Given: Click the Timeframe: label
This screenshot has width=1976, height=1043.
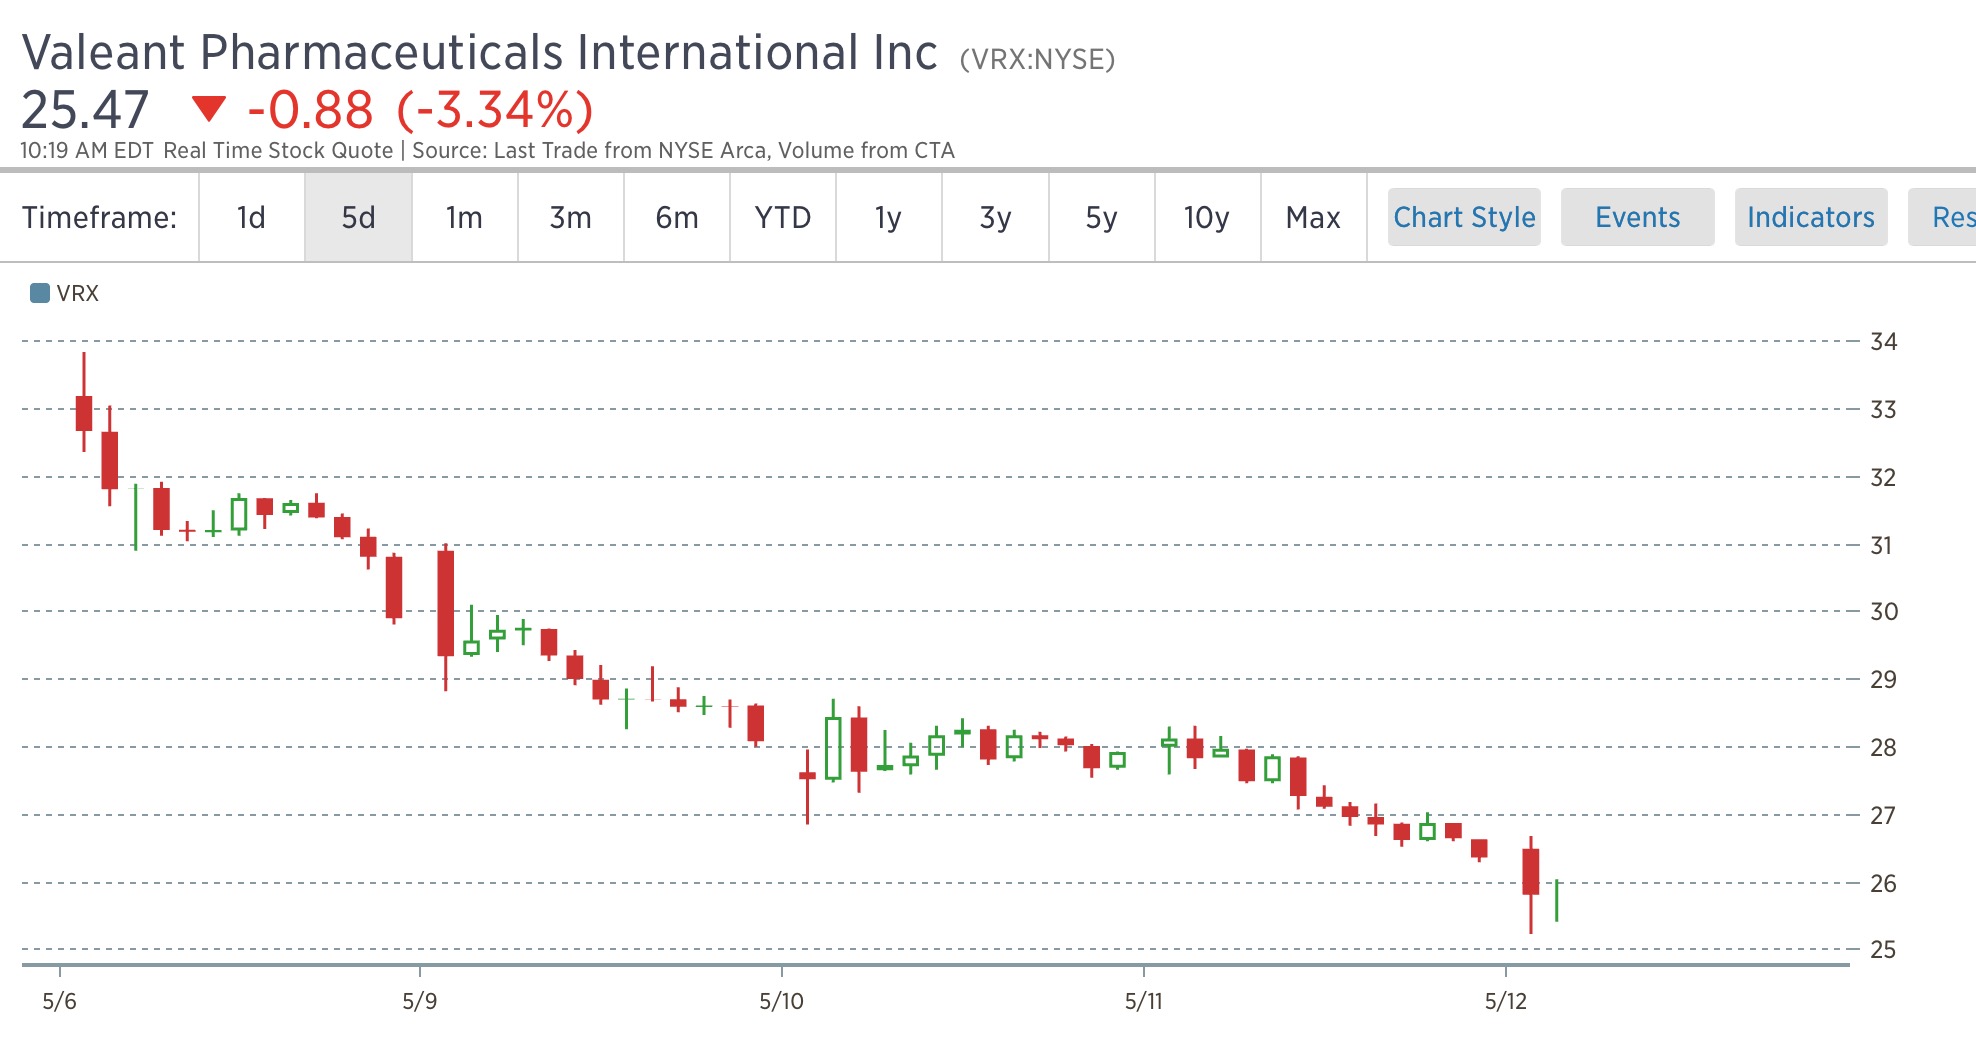Looking at the screenshot, I should (x=100, y=217).
